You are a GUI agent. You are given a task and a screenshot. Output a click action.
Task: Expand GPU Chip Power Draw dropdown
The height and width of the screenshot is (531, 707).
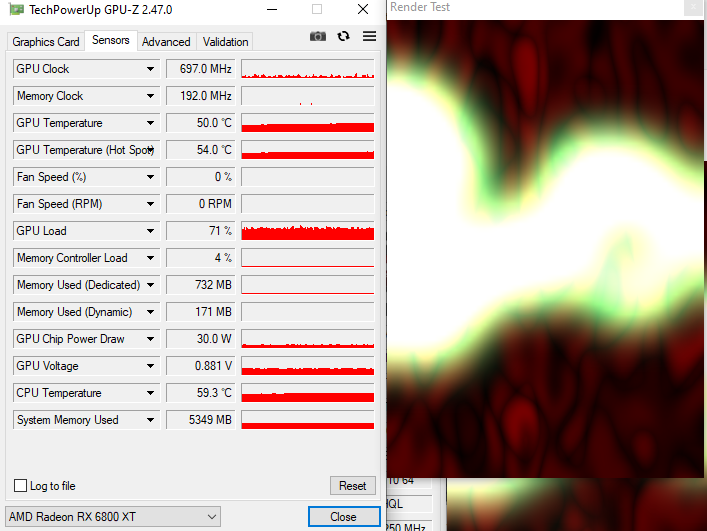(150, 339)
